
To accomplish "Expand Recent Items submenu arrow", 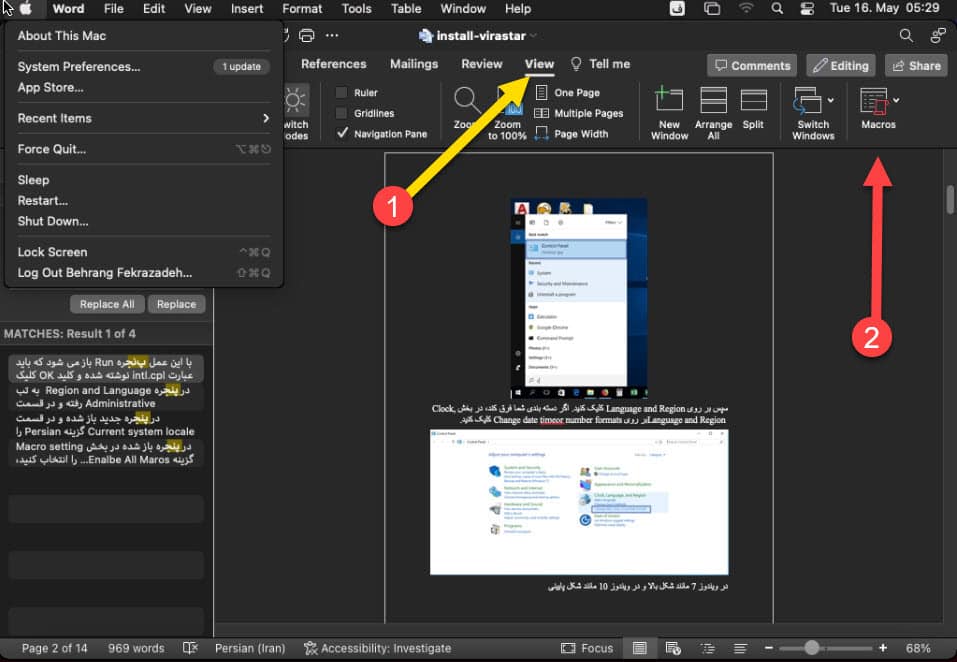I will (x=265, y=118).
